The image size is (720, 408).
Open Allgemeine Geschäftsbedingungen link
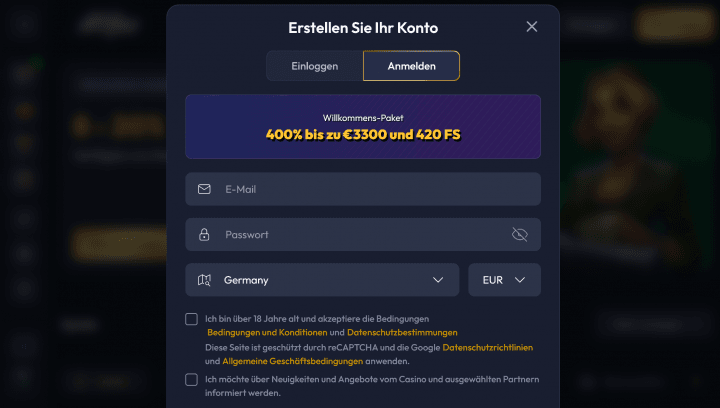click(x=292, y=361)
